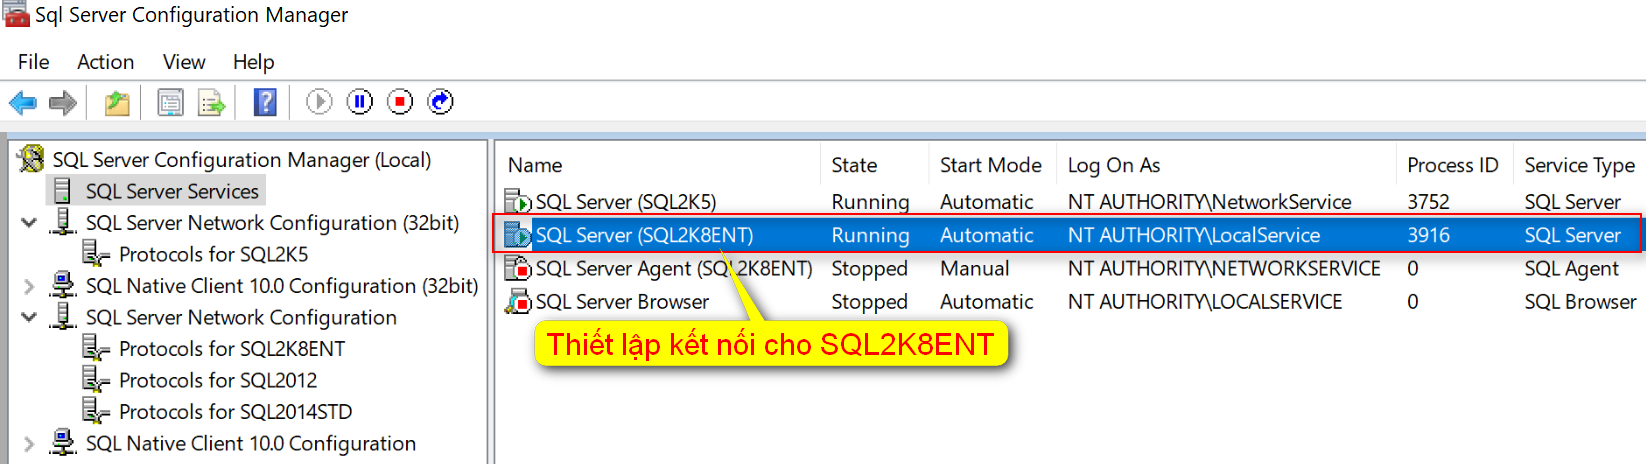Select Protocols for SQL2014STD tree item
Screen dimensions: 1646x464
(235, 412)
